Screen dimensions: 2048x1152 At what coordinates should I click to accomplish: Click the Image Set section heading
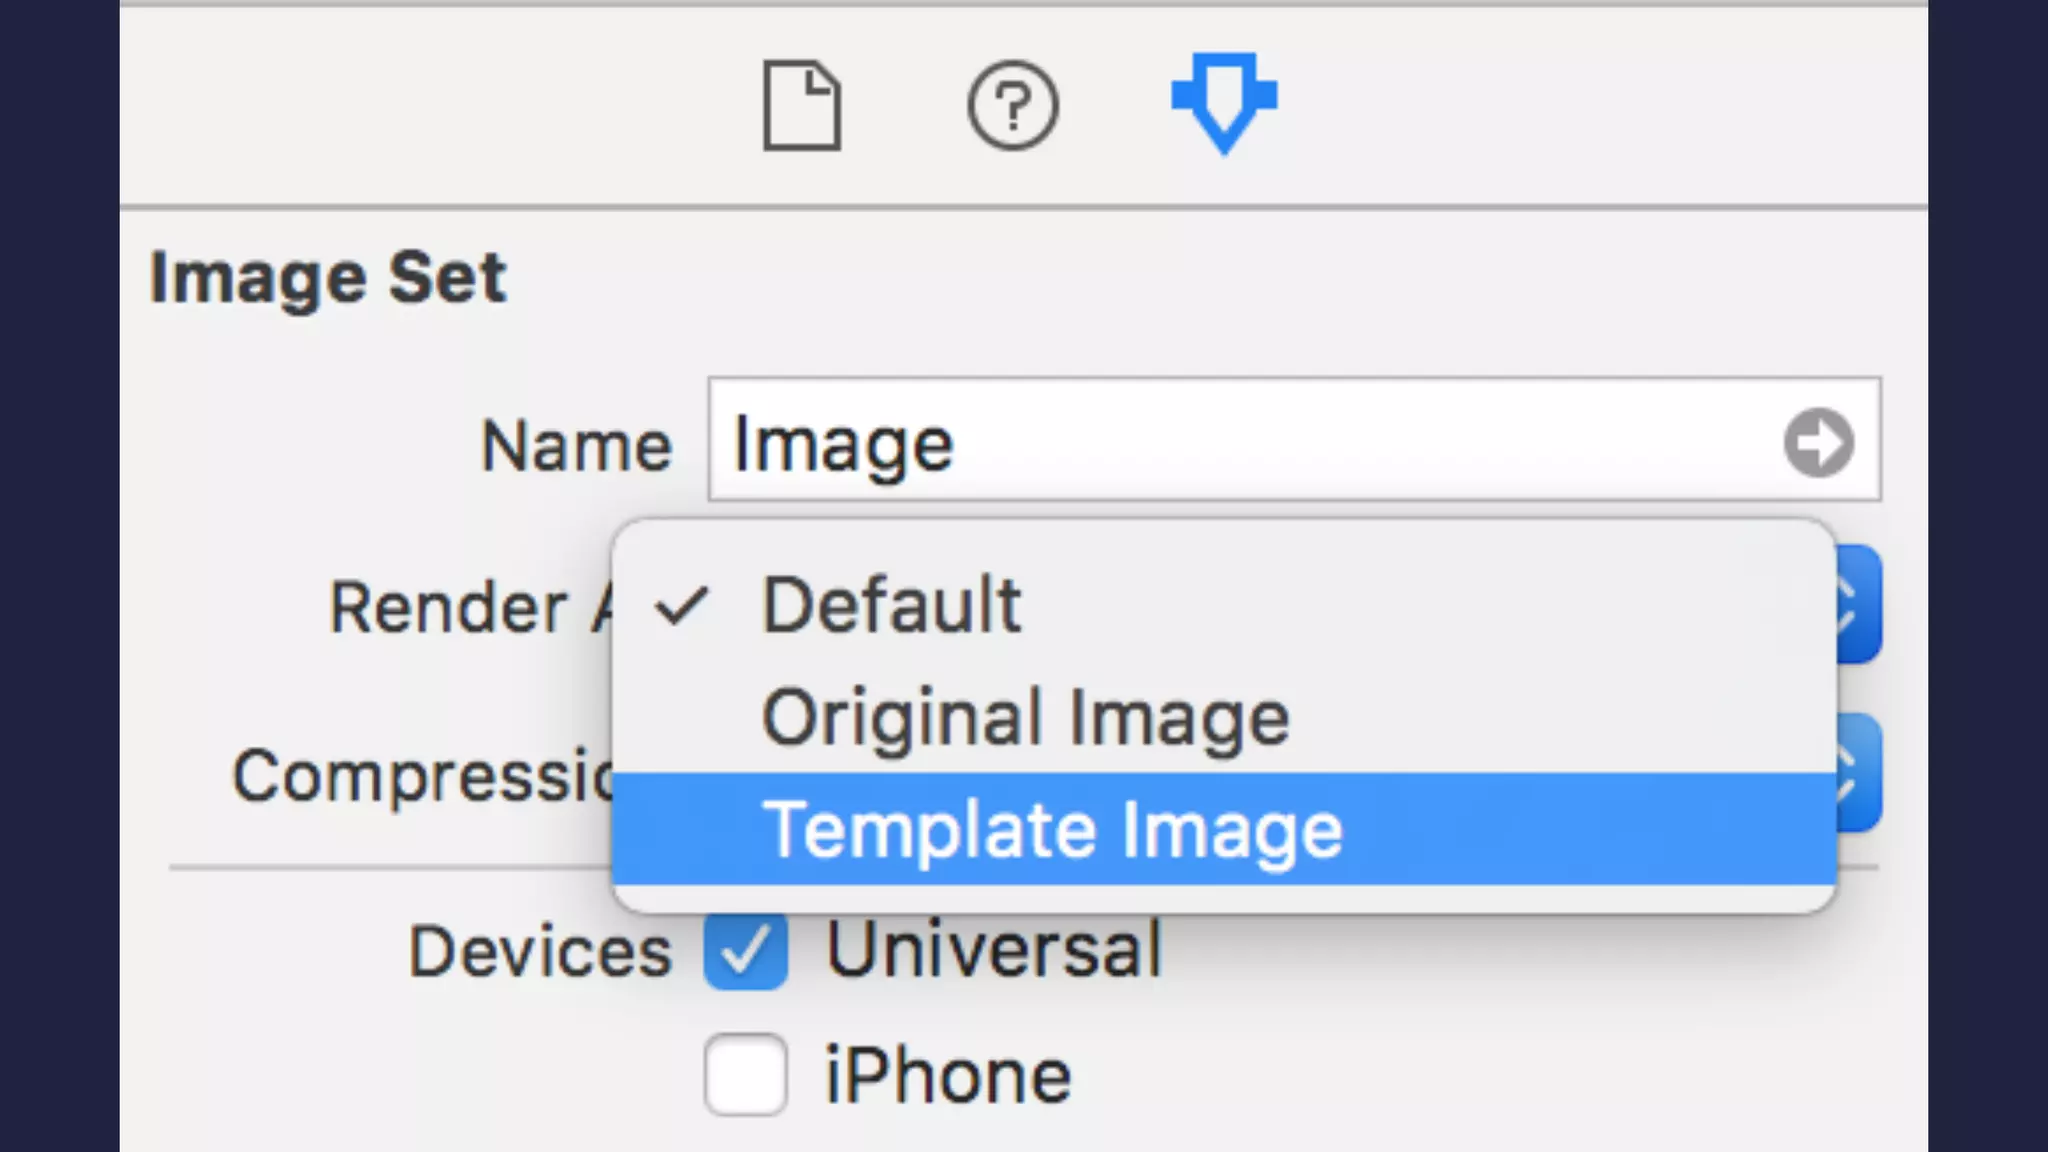tap(328, 277)
